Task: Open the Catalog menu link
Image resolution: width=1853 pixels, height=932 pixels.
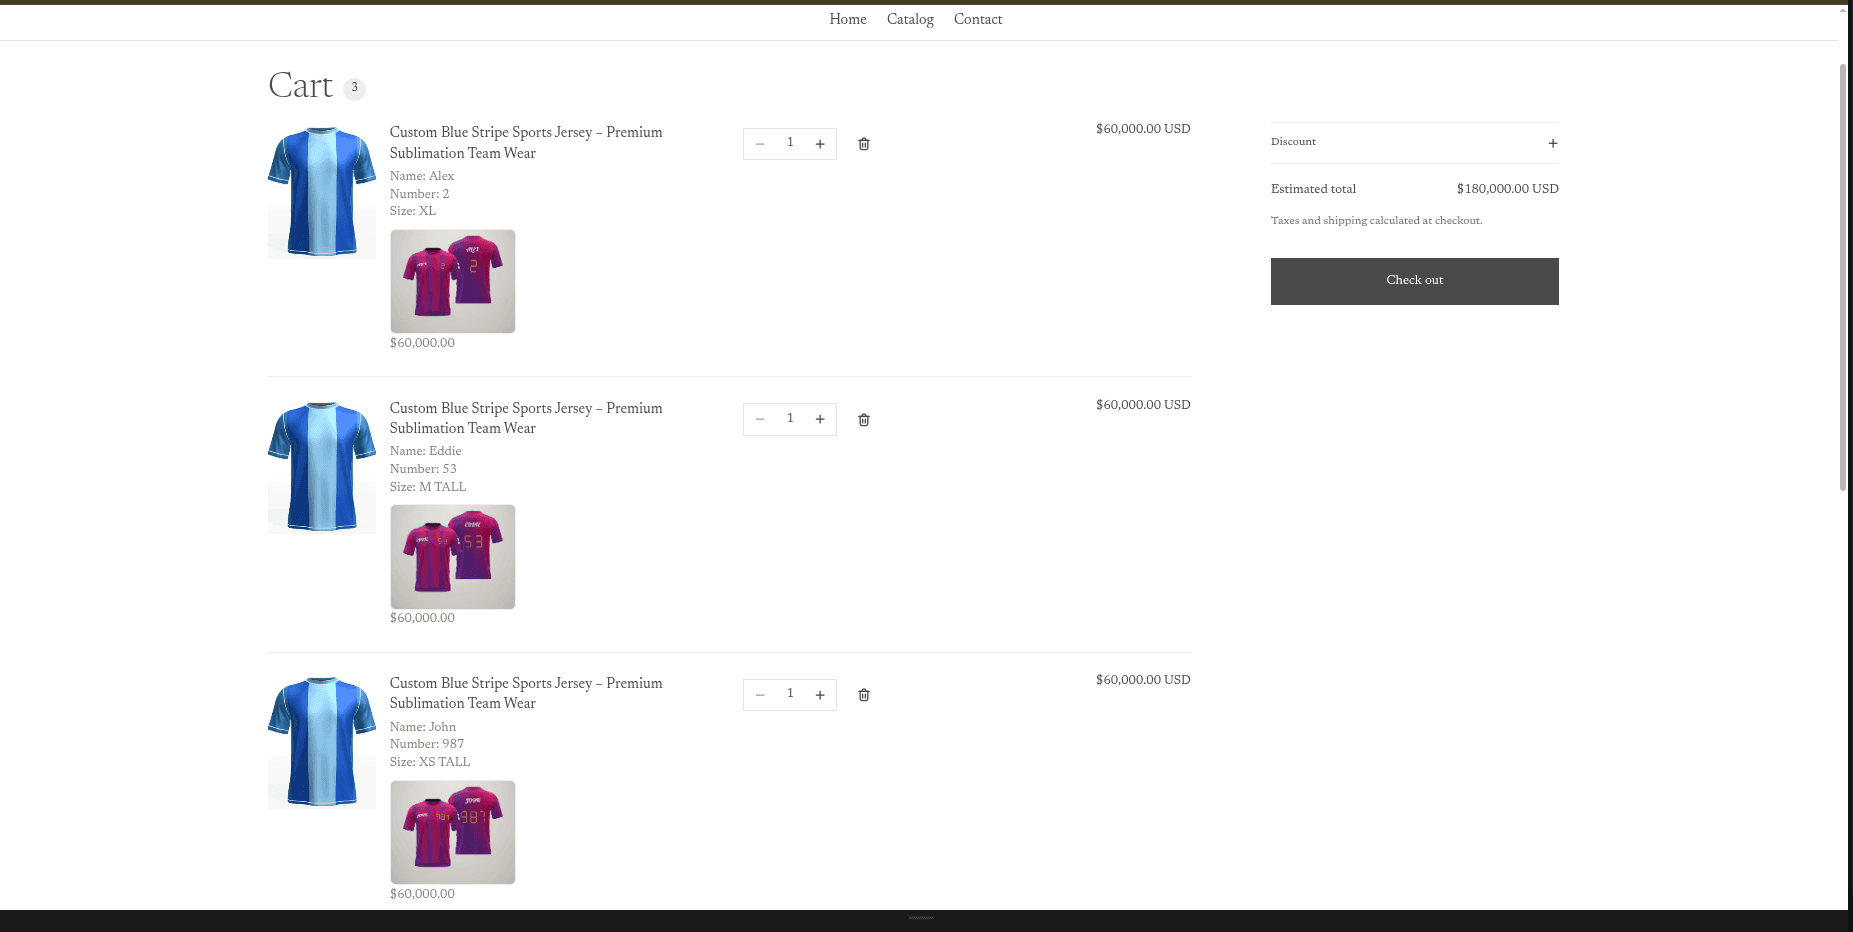Action: (910, 20)
